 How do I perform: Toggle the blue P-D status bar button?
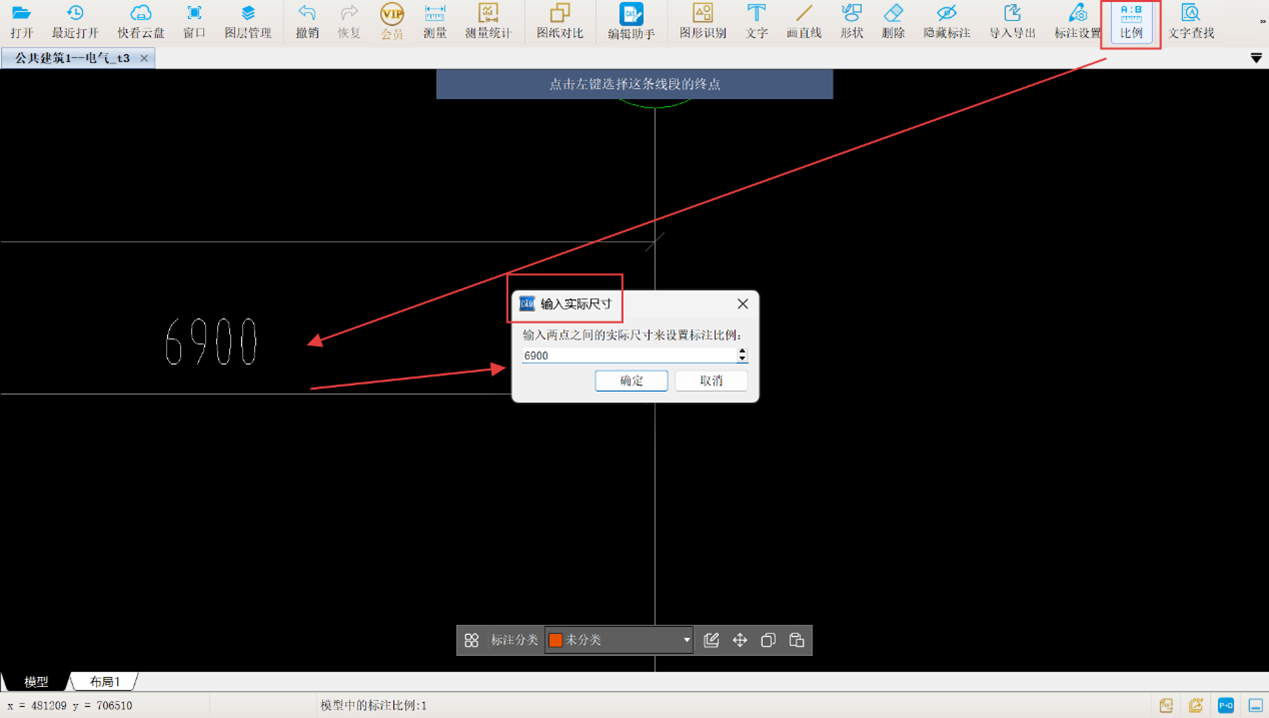pos(1225,706)
